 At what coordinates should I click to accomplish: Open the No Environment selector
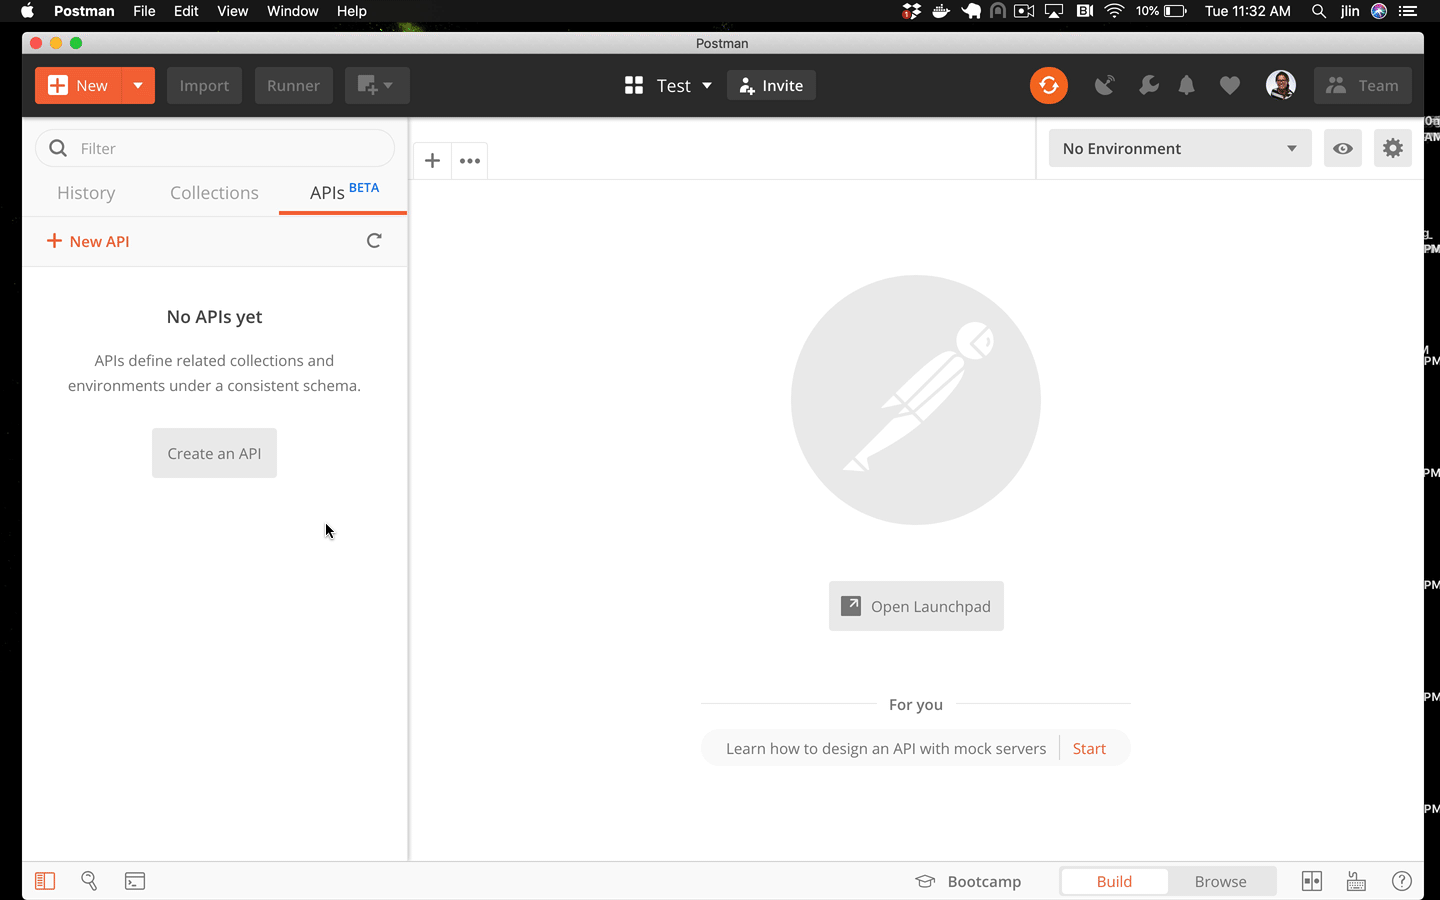point(1180,148)
